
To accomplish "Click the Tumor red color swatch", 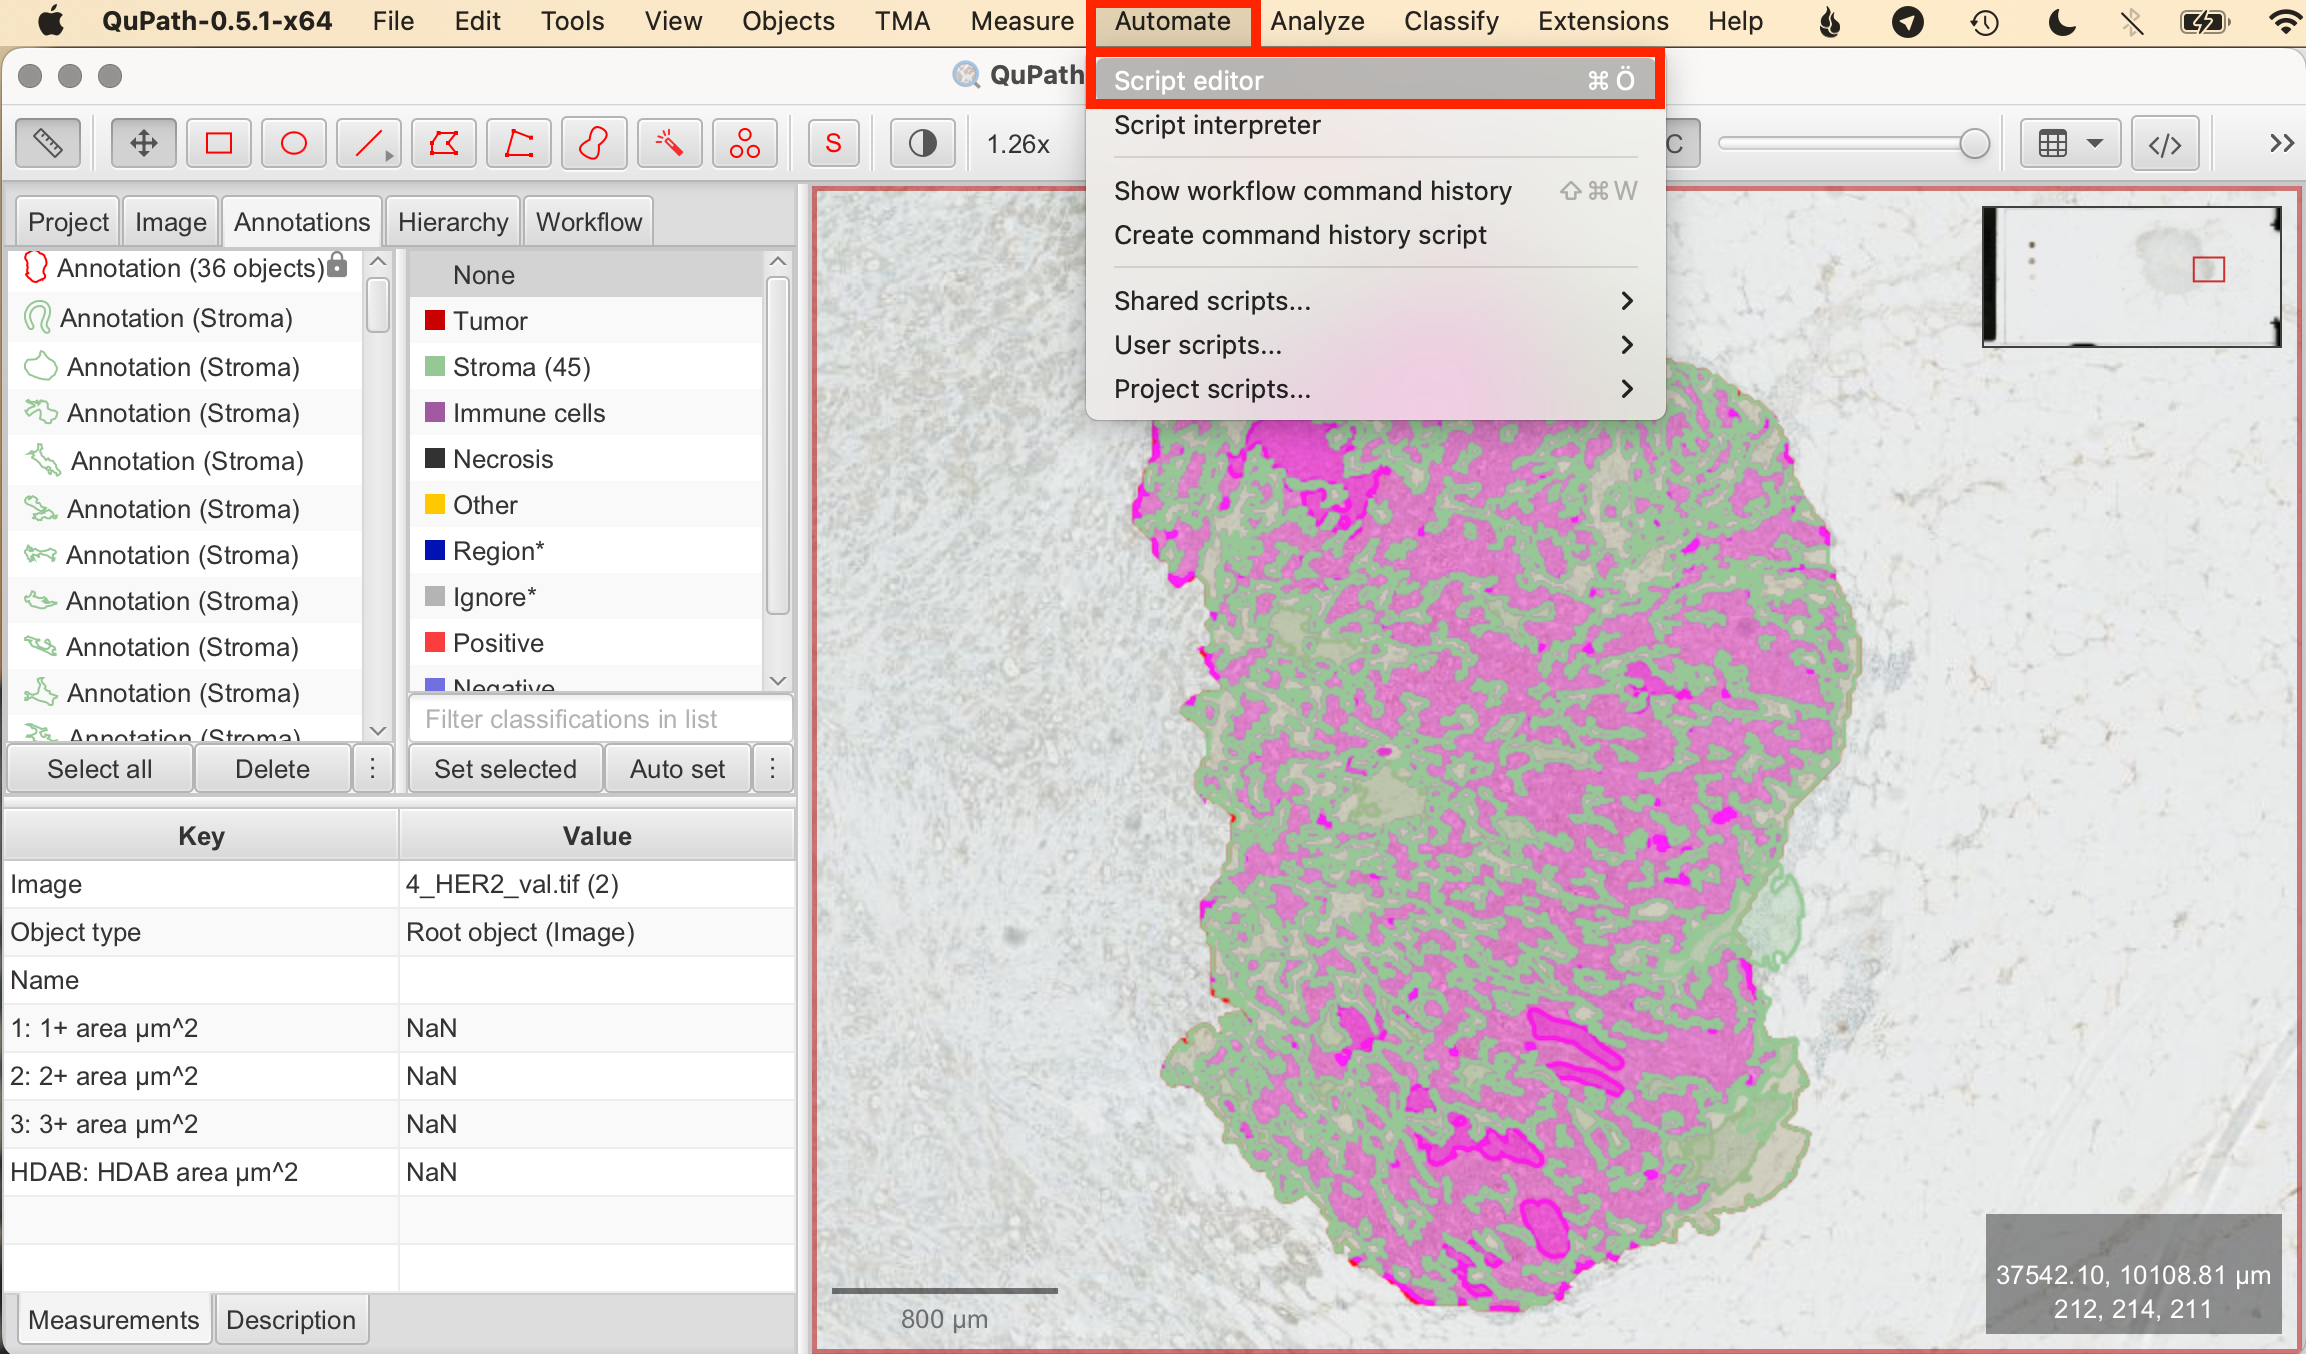I will [x=435, y=321].
